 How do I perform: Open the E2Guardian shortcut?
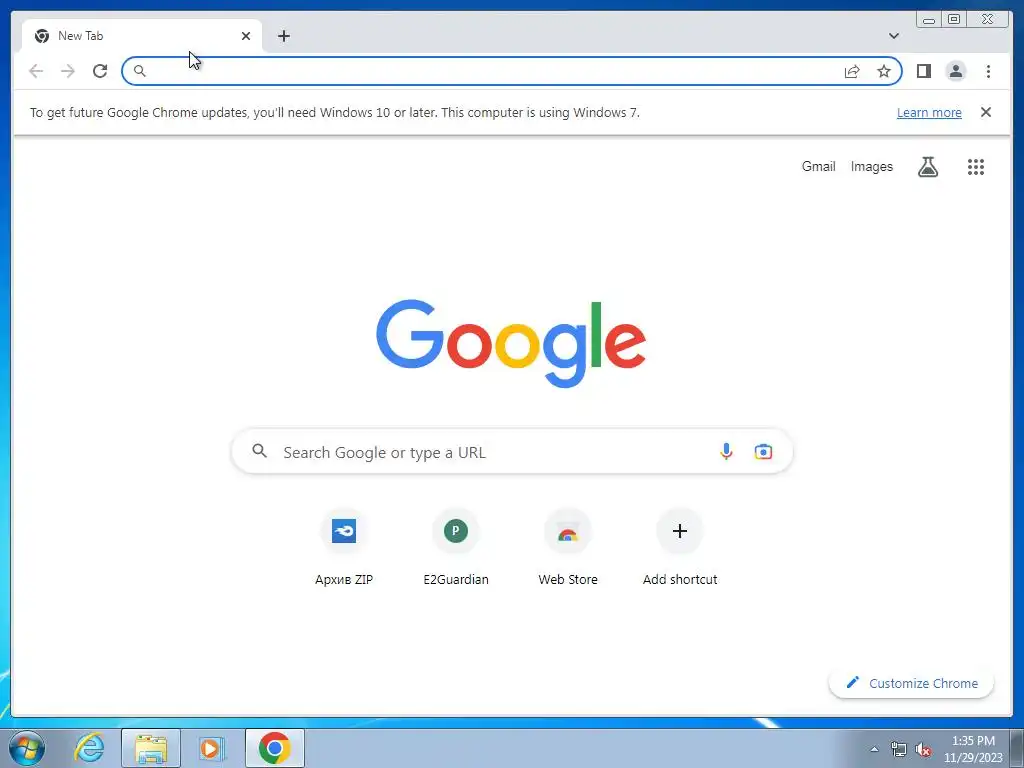coord(456,548)
